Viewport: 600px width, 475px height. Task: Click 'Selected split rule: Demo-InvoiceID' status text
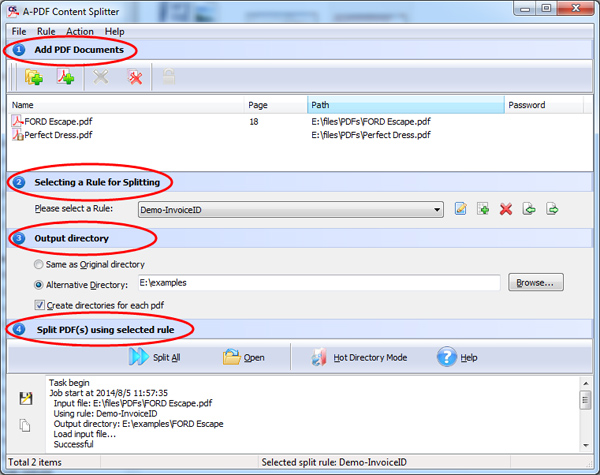point(334,462)
